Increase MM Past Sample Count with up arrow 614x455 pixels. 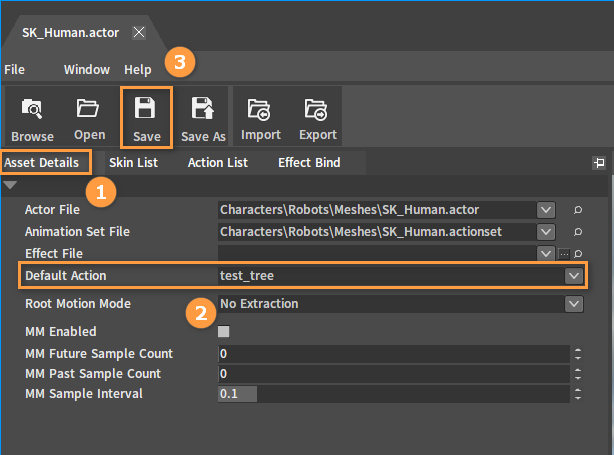[578, 370]
